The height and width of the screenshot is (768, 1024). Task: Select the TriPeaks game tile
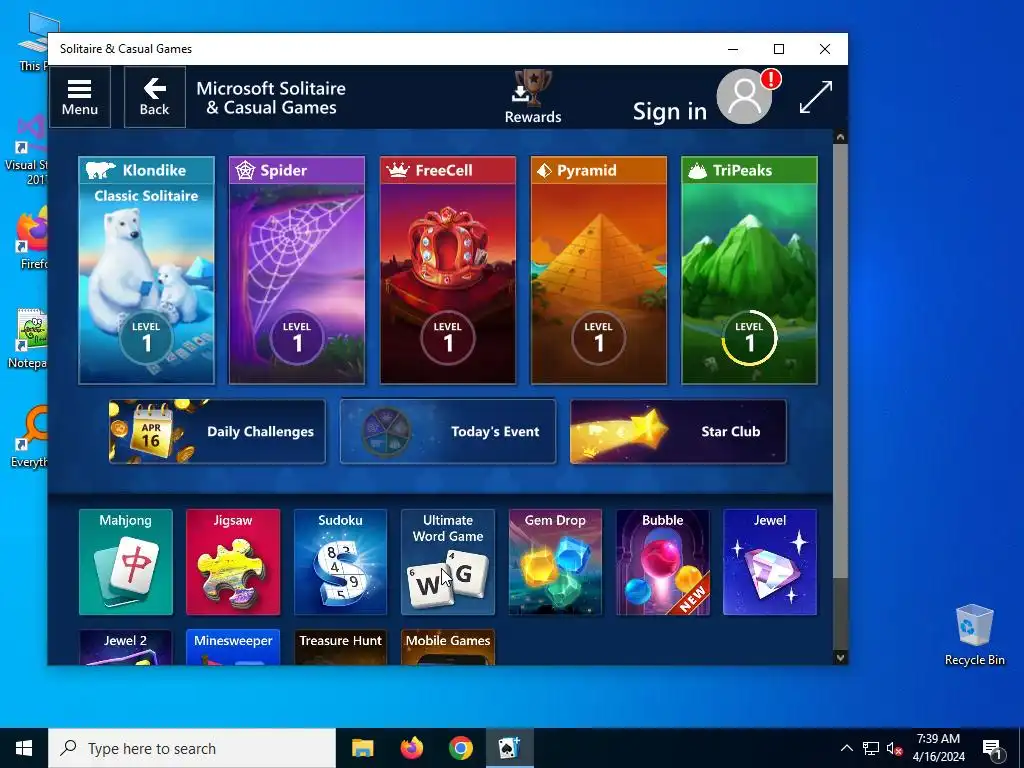749,270
